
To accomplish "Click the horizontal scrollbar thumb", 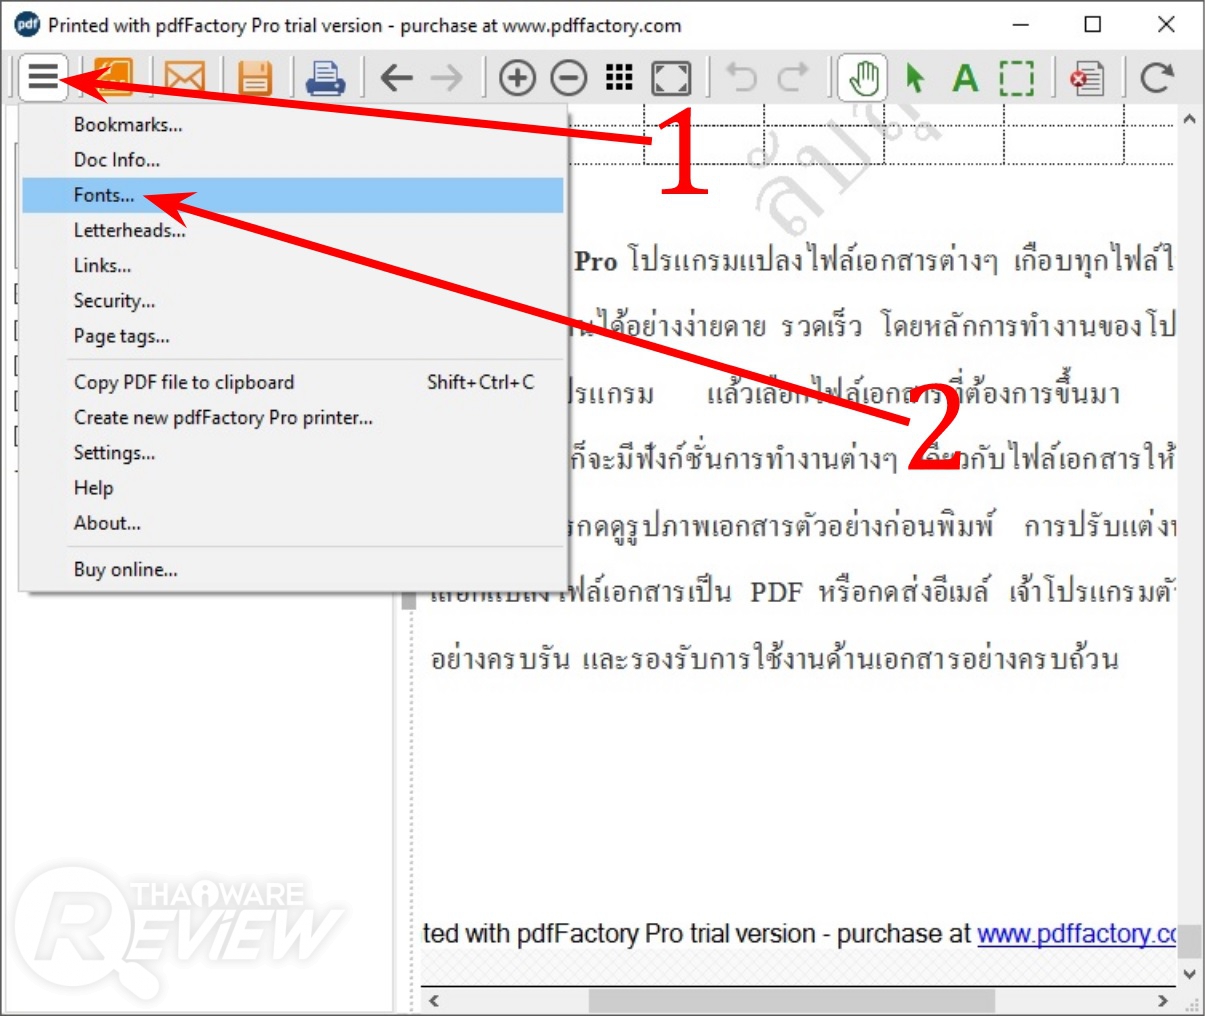I will pyautogui.click(x=791, y=1000).
